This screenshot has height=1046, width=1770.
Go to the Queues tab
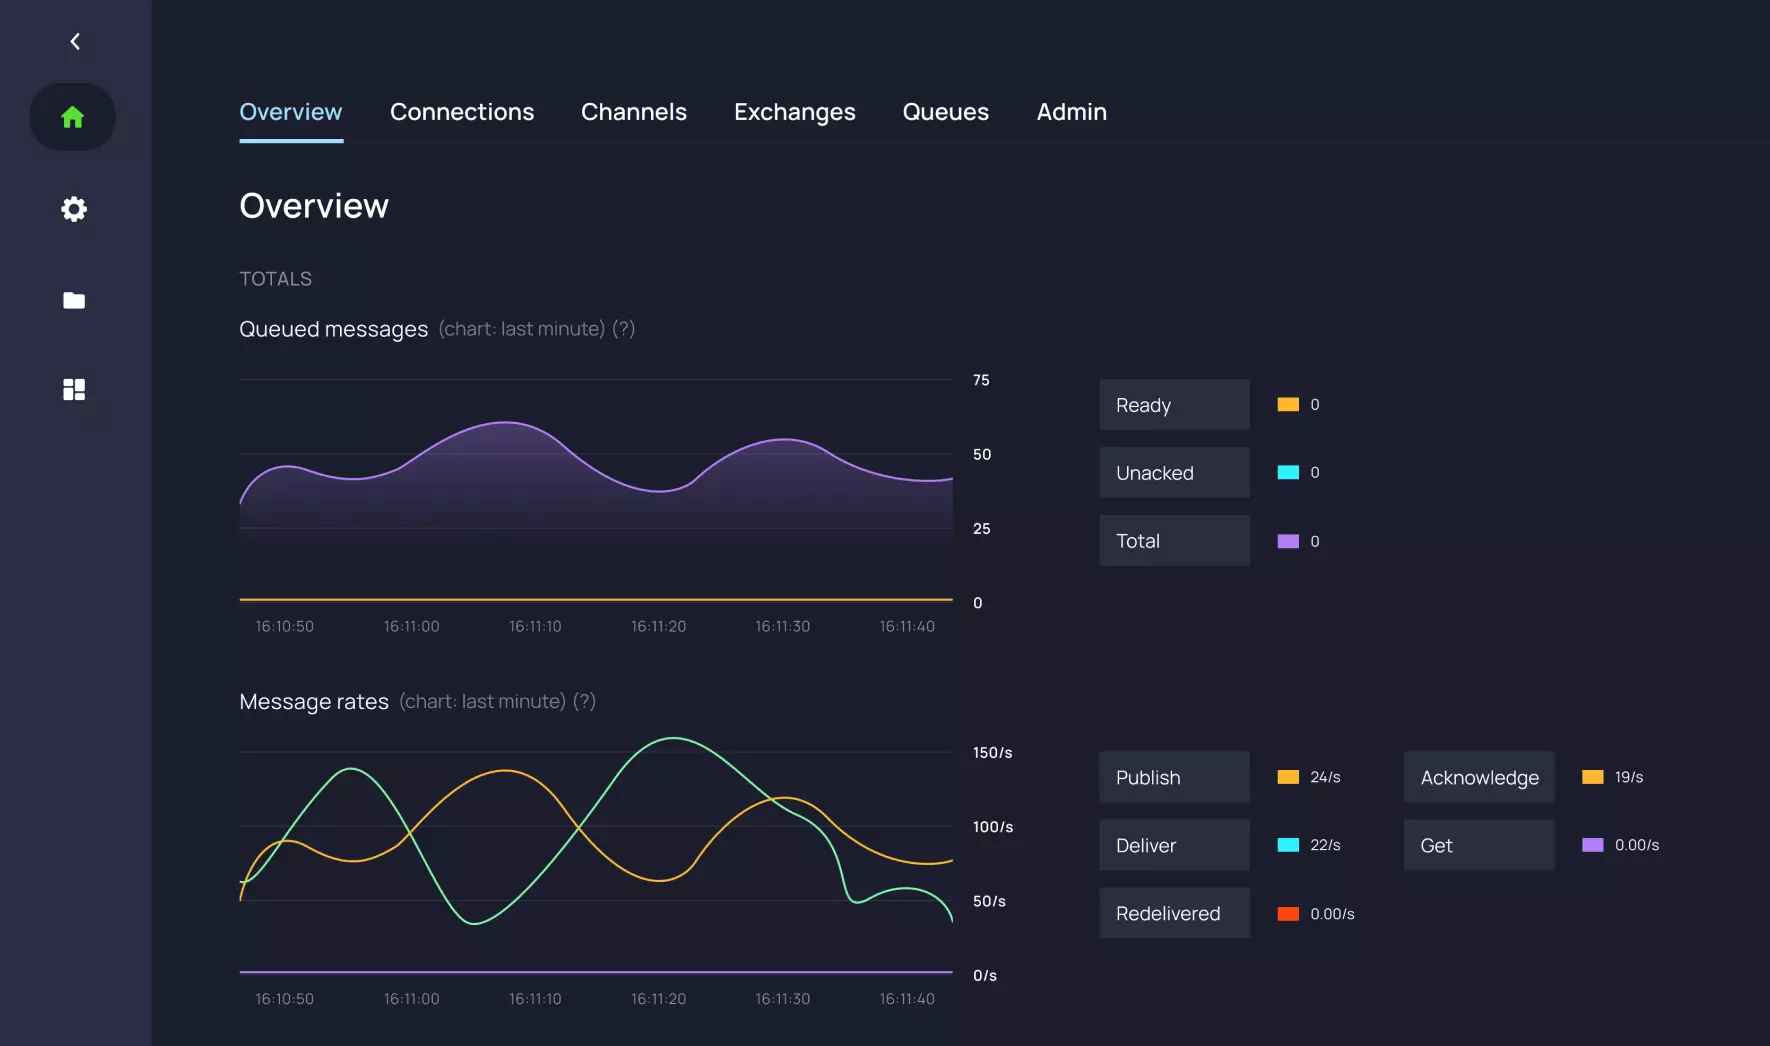(x=945, y=112)
